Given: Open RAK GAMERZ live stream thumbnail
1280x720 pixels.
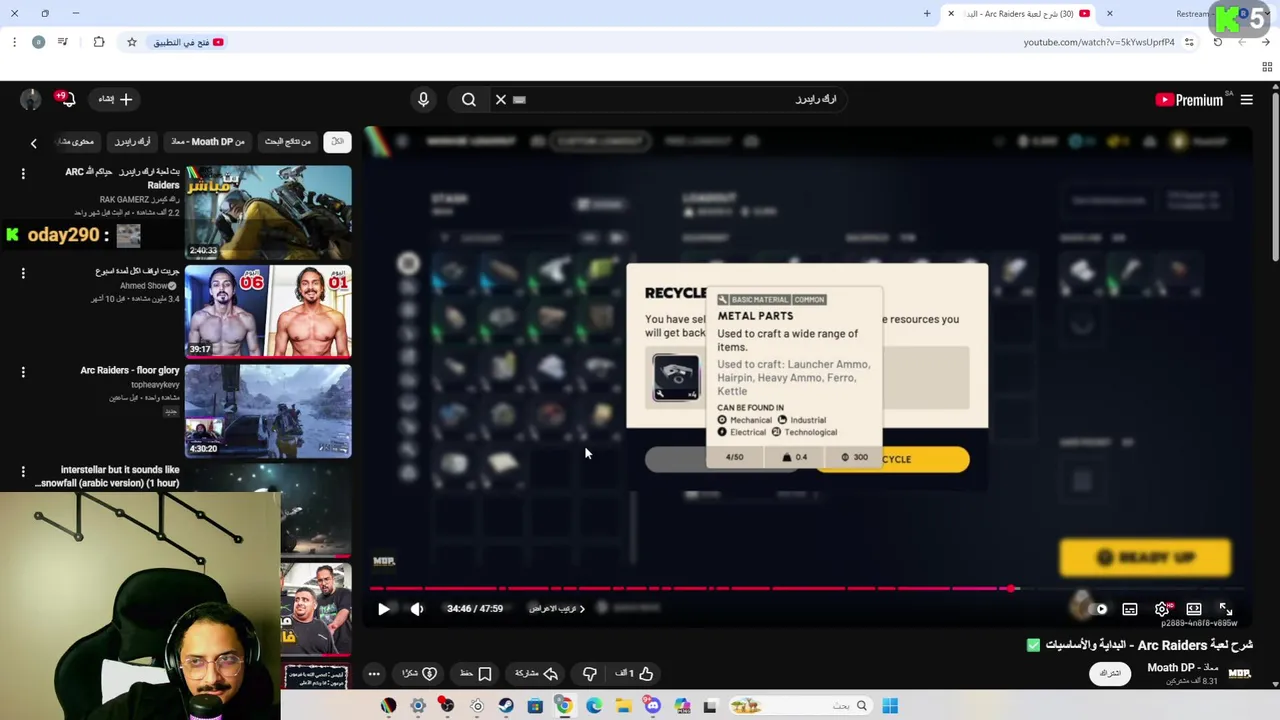Looking at the screenshot, I should 268,212.
